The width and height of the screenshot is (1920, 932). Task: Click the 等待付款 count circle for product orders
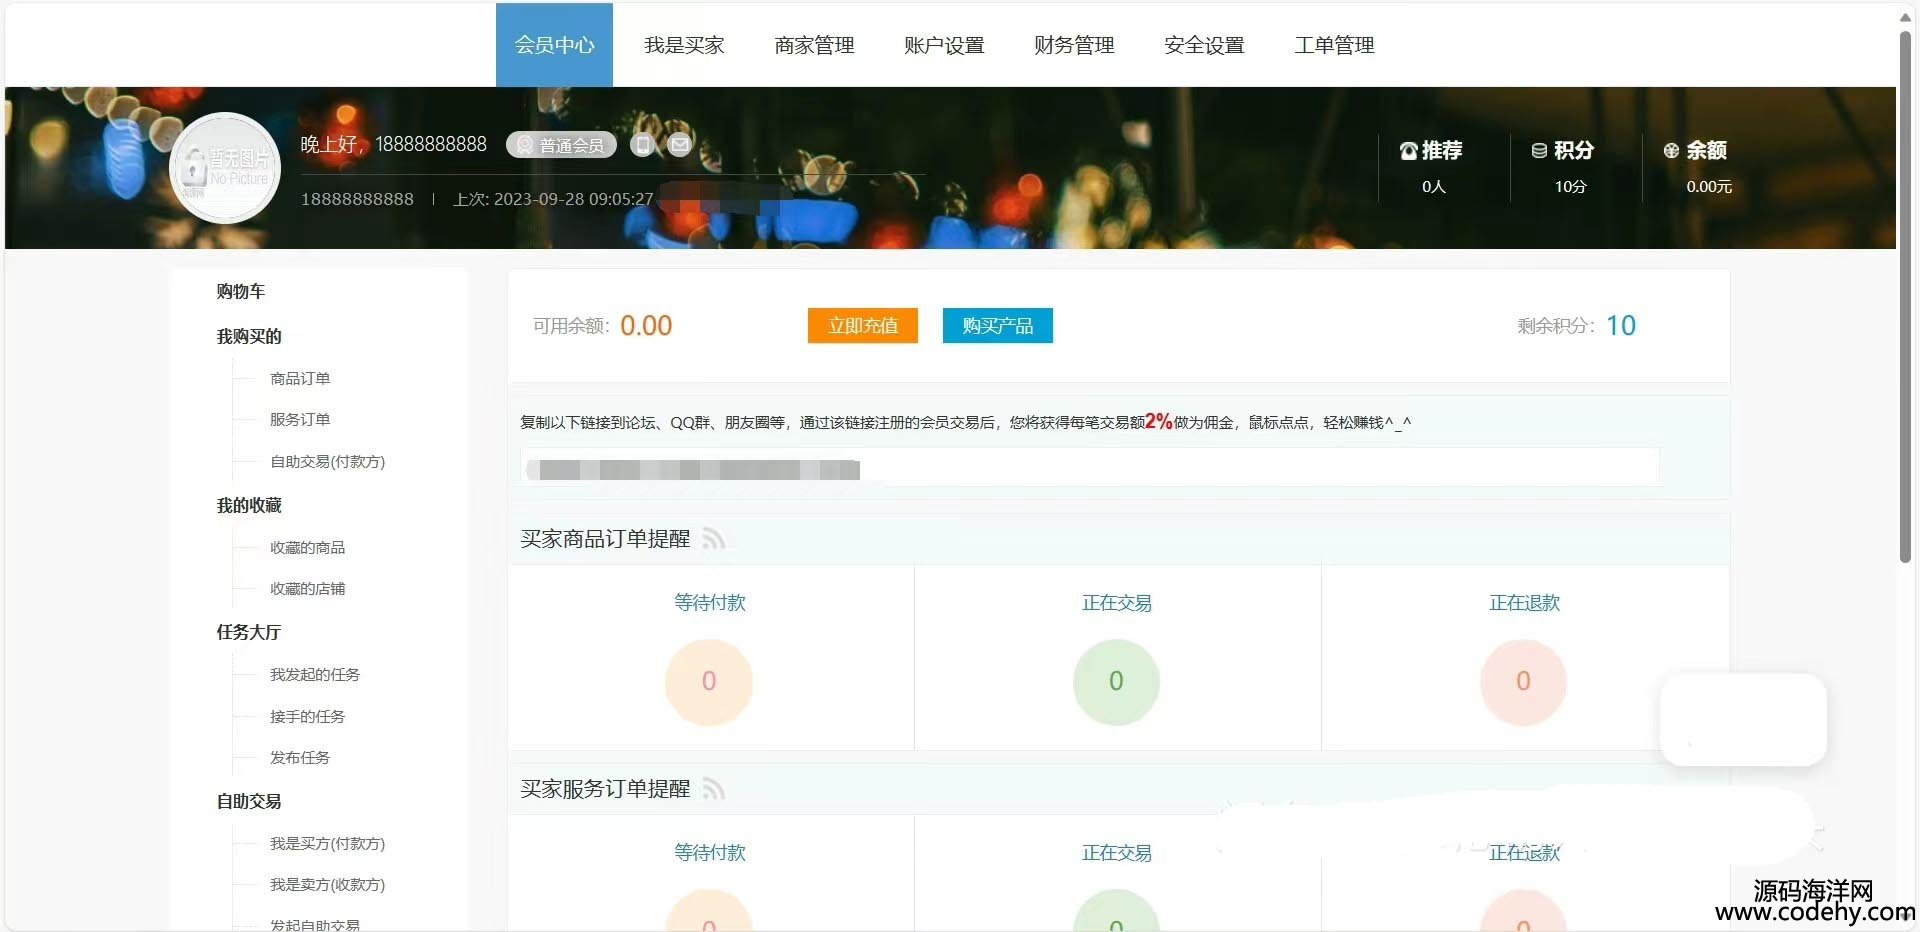click(x=709, y=682)
